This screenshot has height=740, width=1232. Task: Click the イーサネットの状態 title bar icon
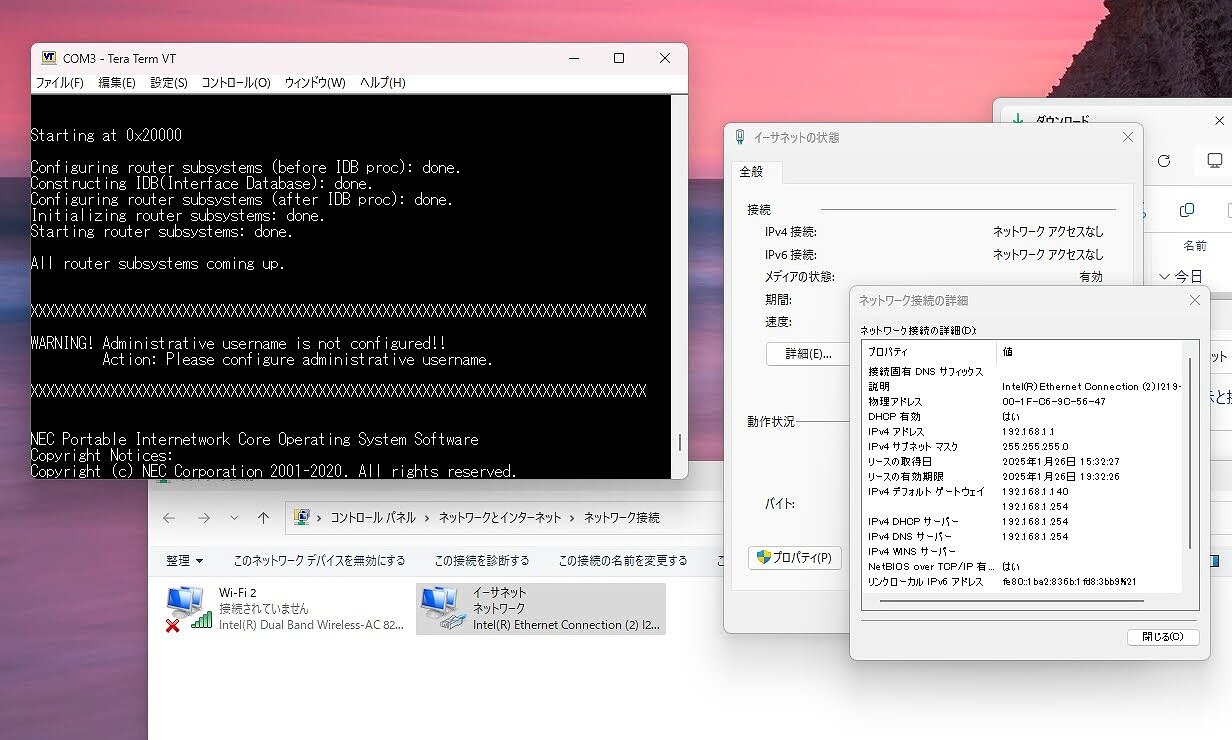[739, 137]
